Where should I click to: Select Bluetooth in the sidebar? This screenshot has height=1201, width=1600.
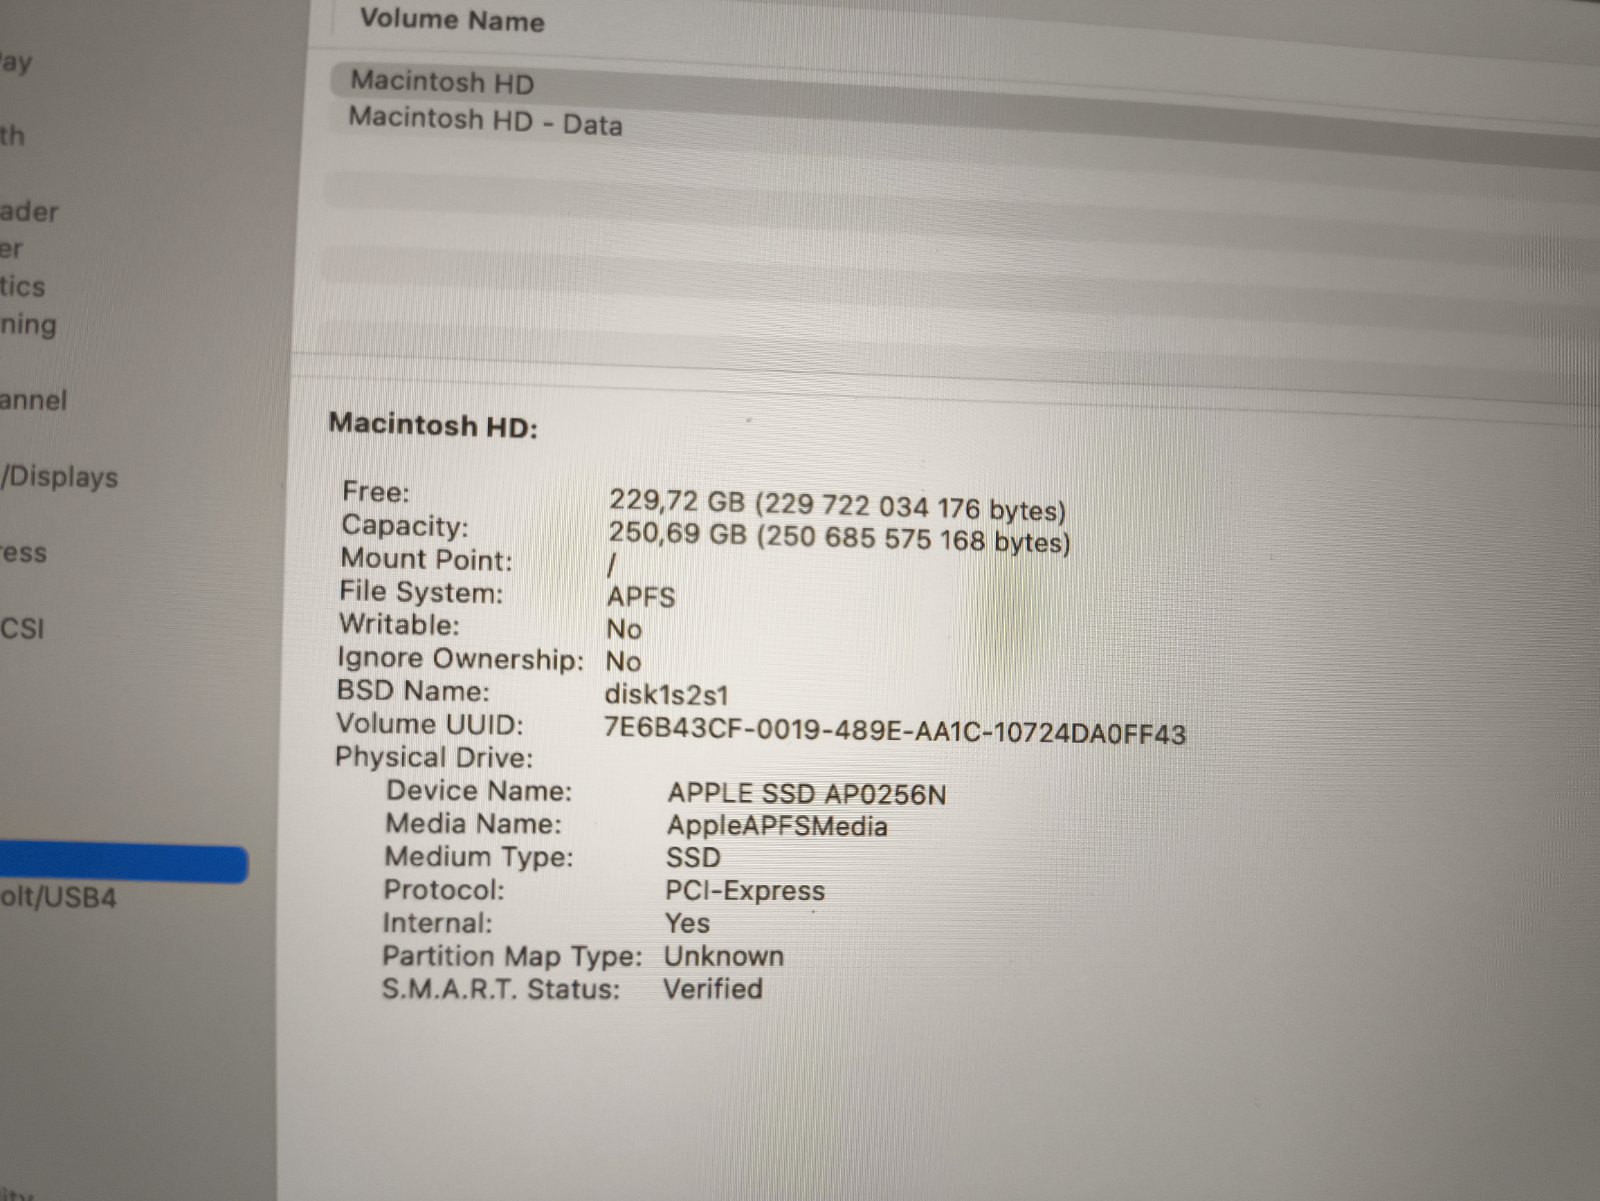tap(12, 136)
